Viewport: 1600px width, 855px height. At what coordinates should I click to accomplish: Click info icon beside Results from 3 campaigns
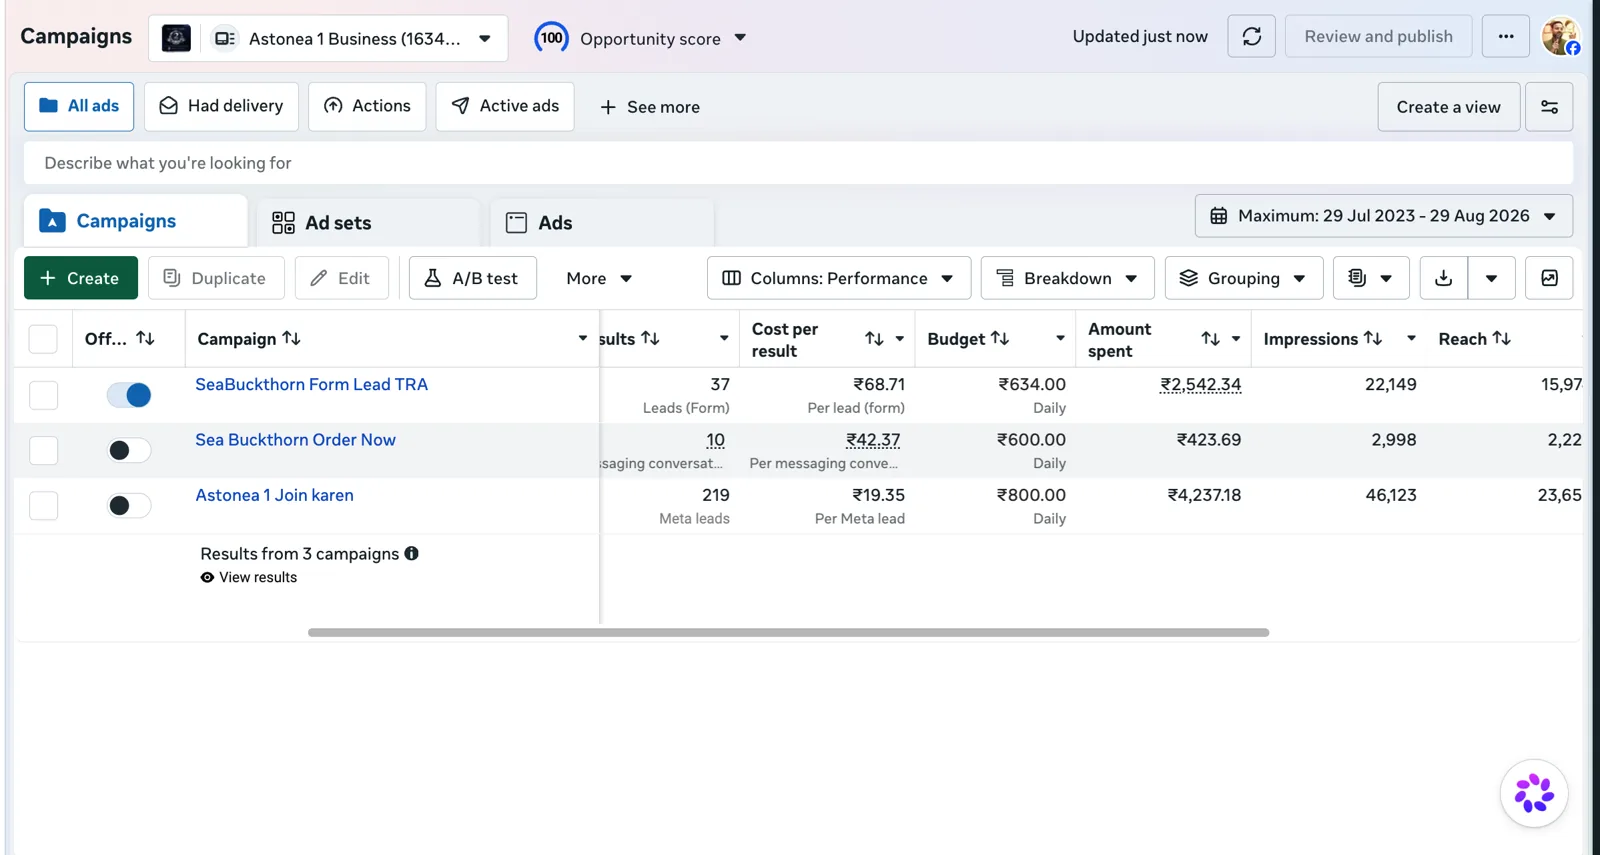(411, 553)
